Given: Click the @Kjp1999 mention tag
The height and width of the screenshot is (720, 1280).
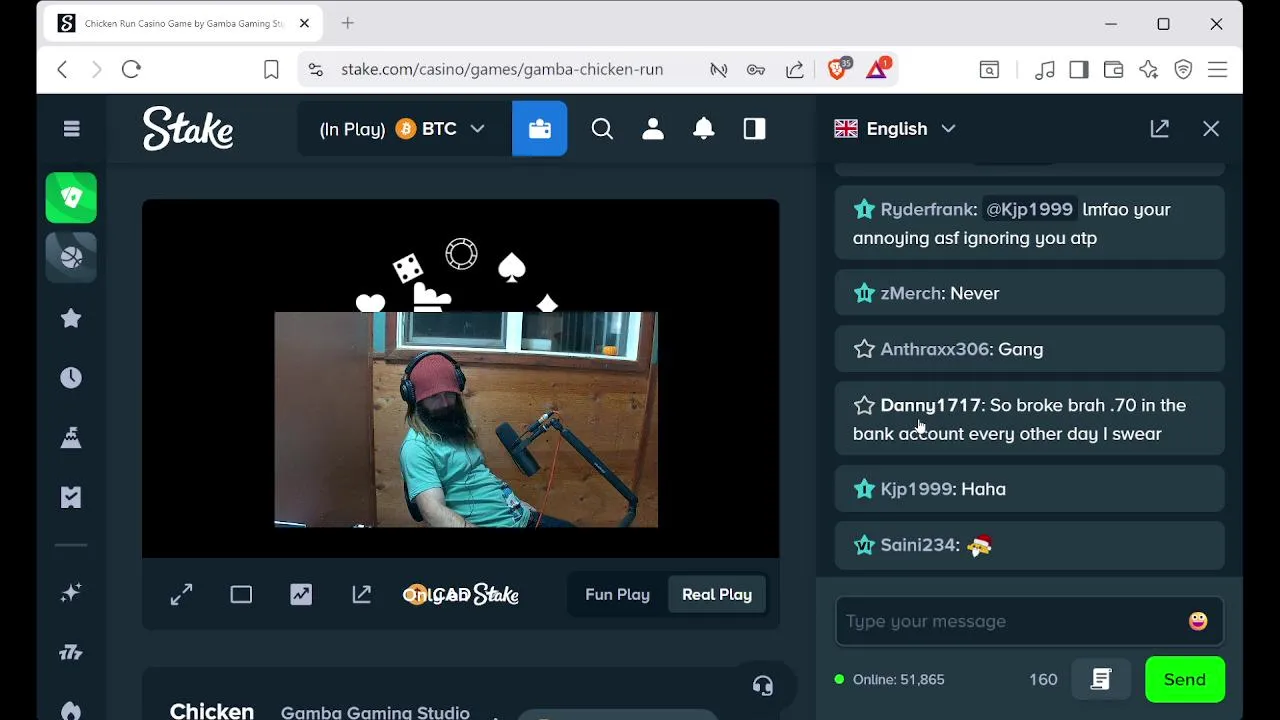Looking at the screenshot, I should pyautogui.click(x=1029, y=210).
